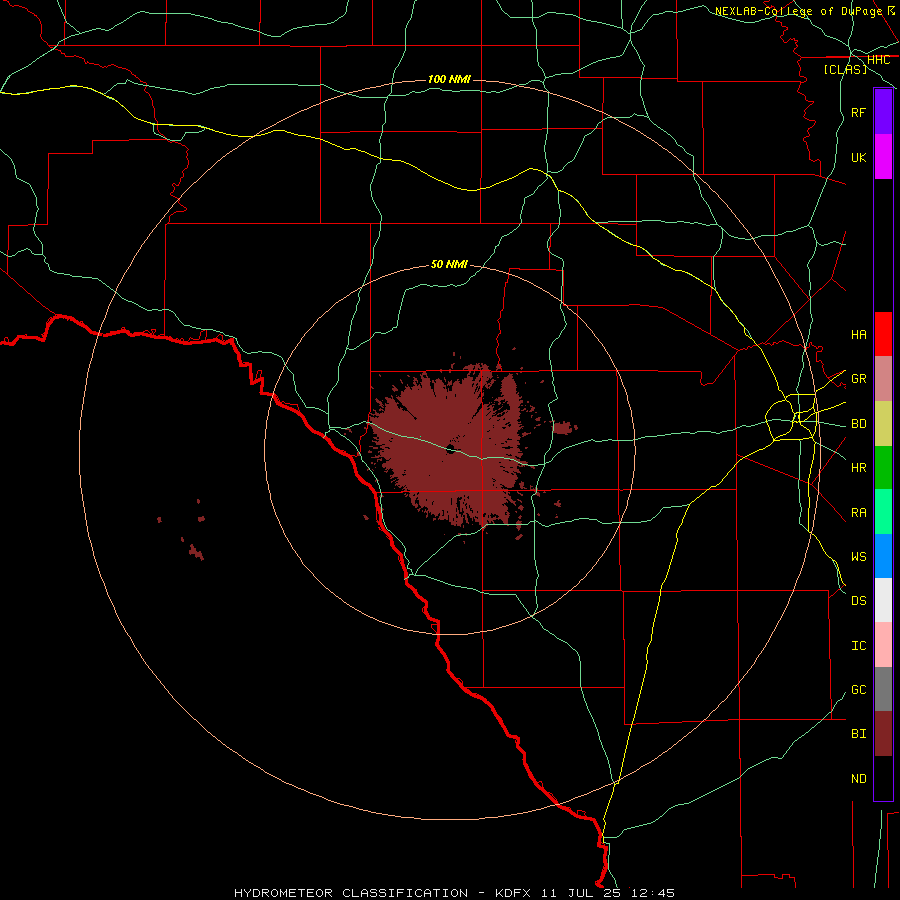
Task: Click the purple RF legend color swatch
Action: coord(883,112)
